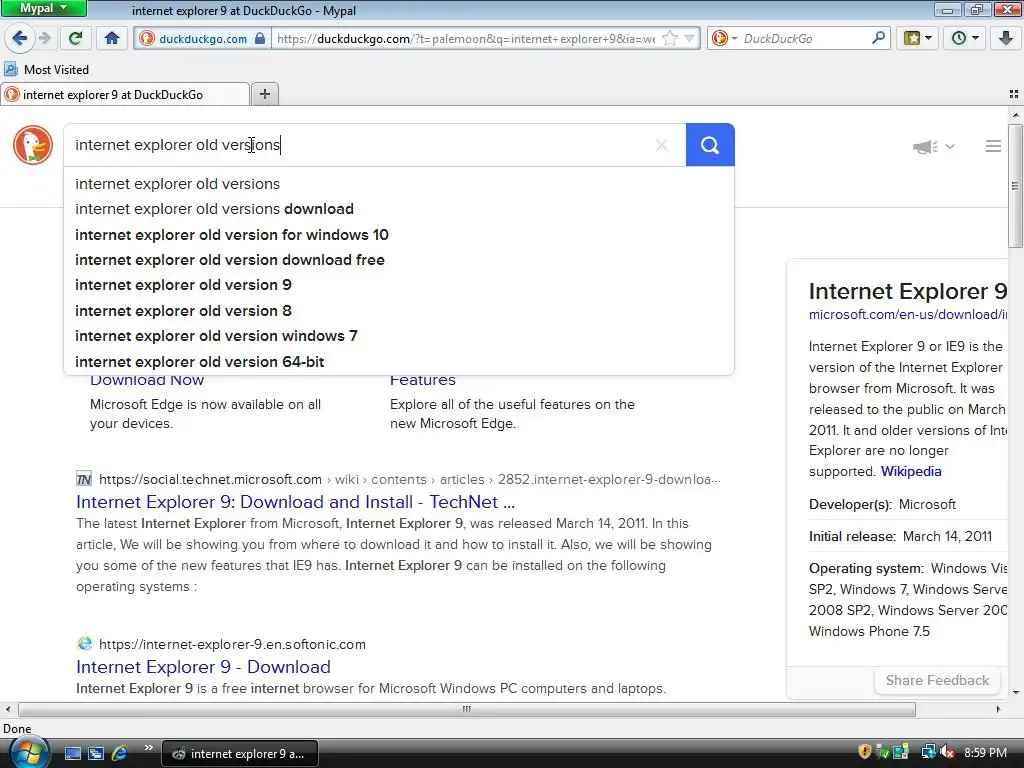Image resolution: width=1024 pixels, height=768 pixels.
Task: Open the DuckDuckGo hamburger menu
Action: 993,146
